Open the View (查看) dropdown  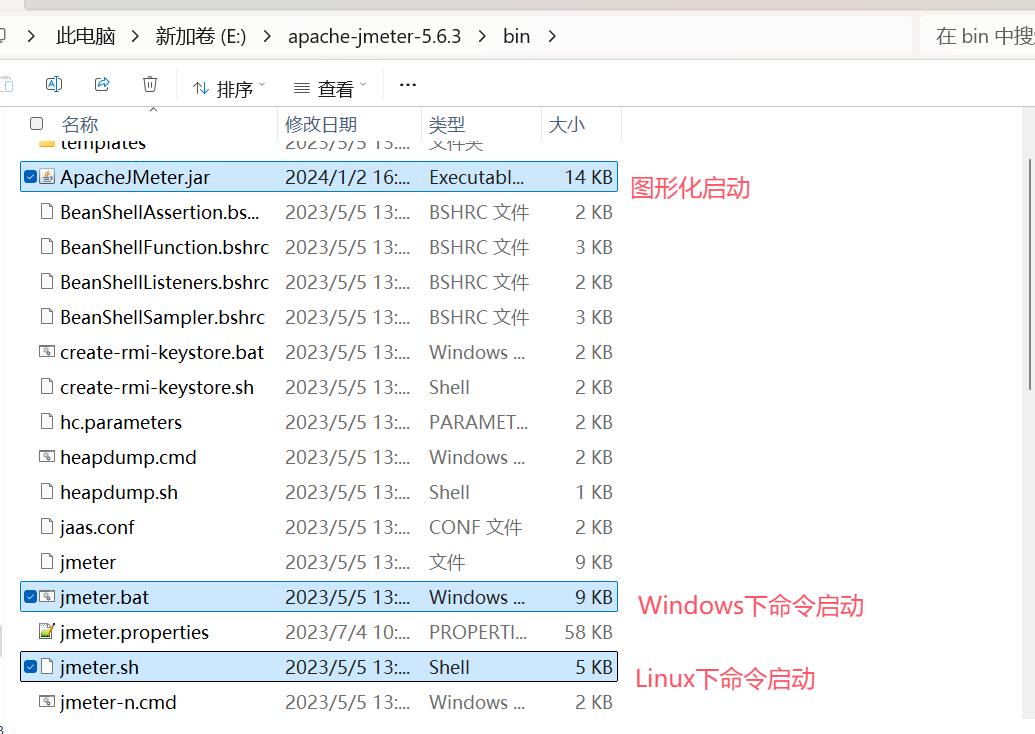pos(329,88)
